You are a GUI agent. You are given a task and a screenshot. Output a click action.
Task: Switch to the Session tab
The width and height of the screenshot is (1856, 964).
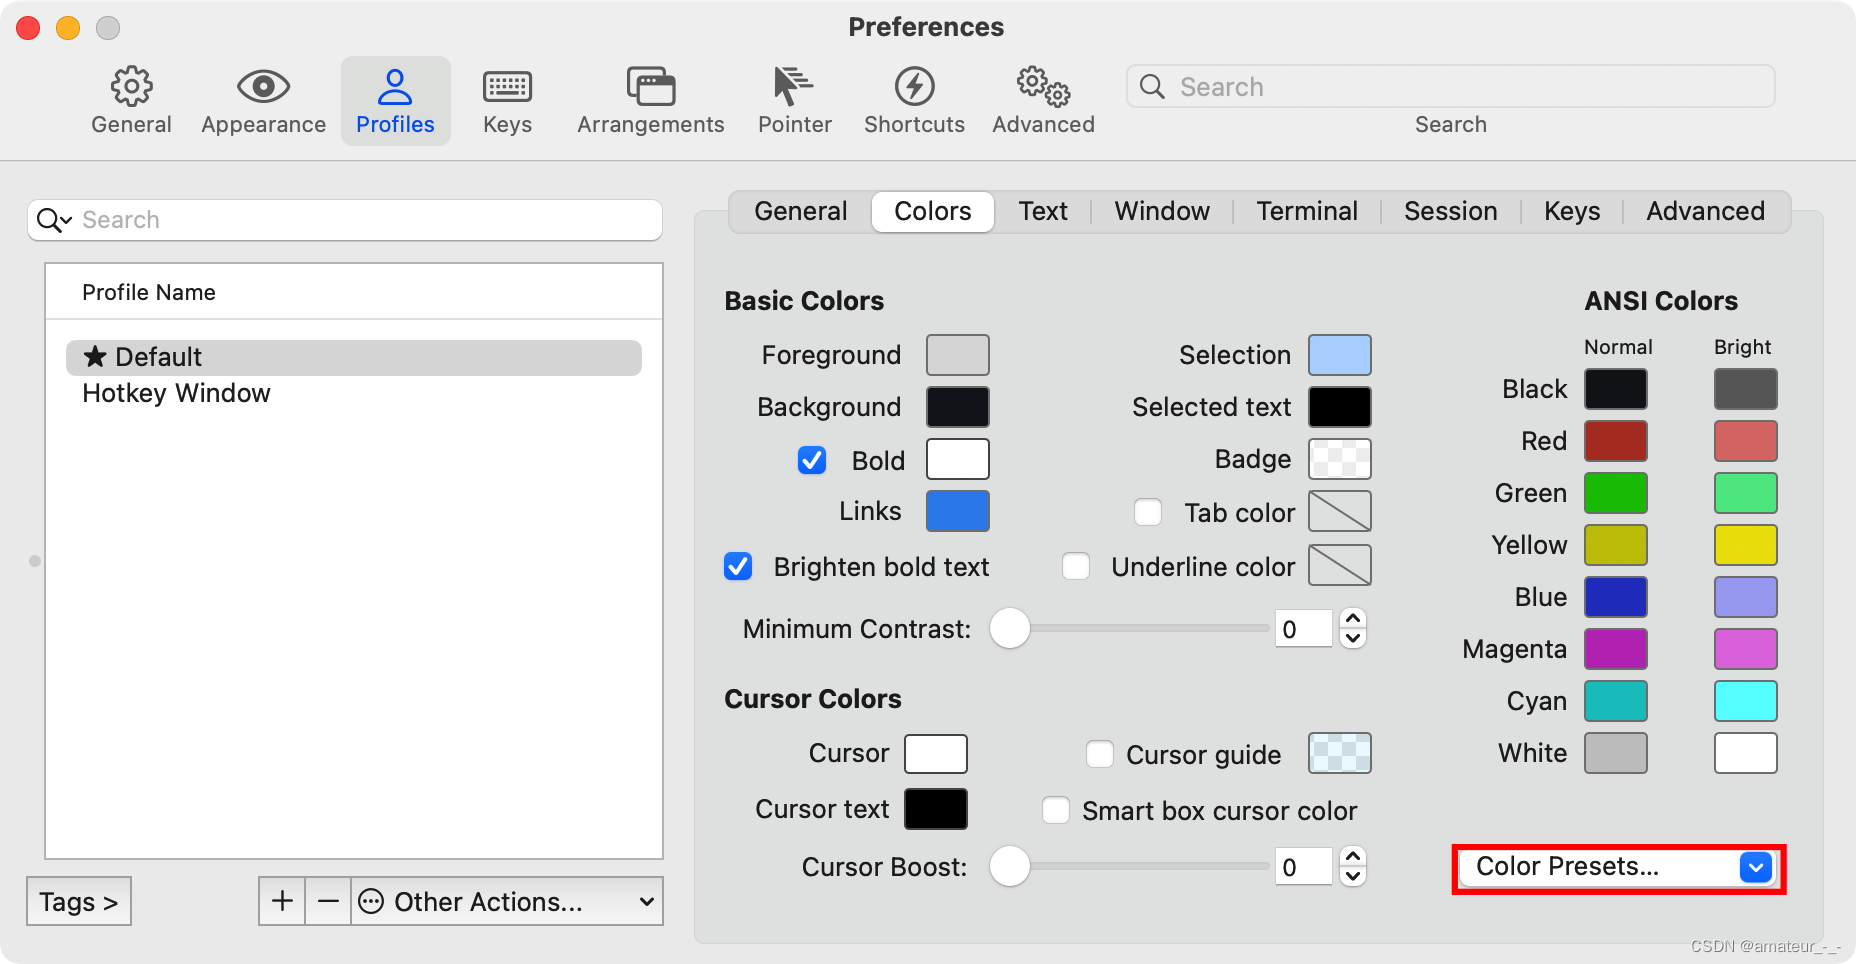1451,211
